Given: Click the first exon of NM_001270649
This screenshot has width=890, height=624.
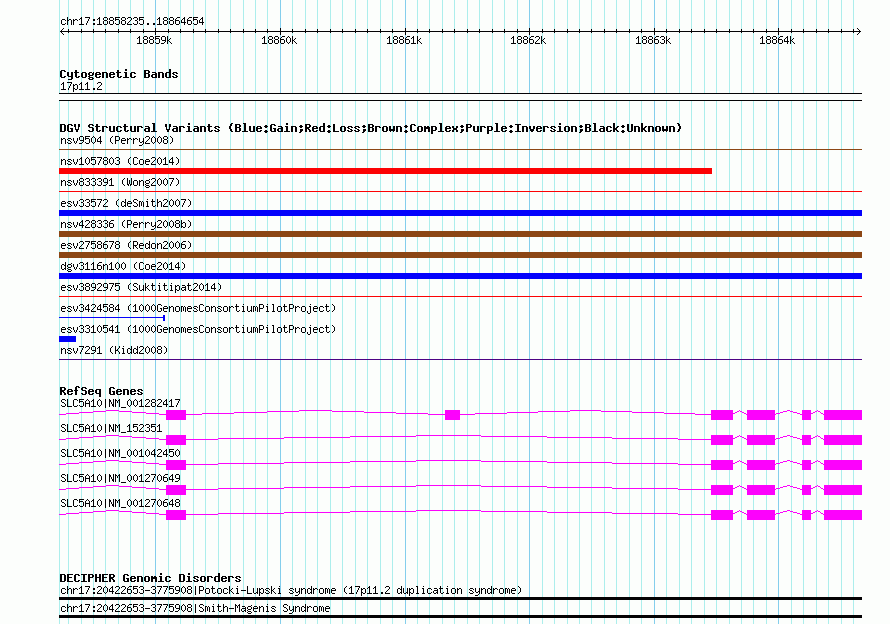Looking at the screenshot, I should click(176, 490).
